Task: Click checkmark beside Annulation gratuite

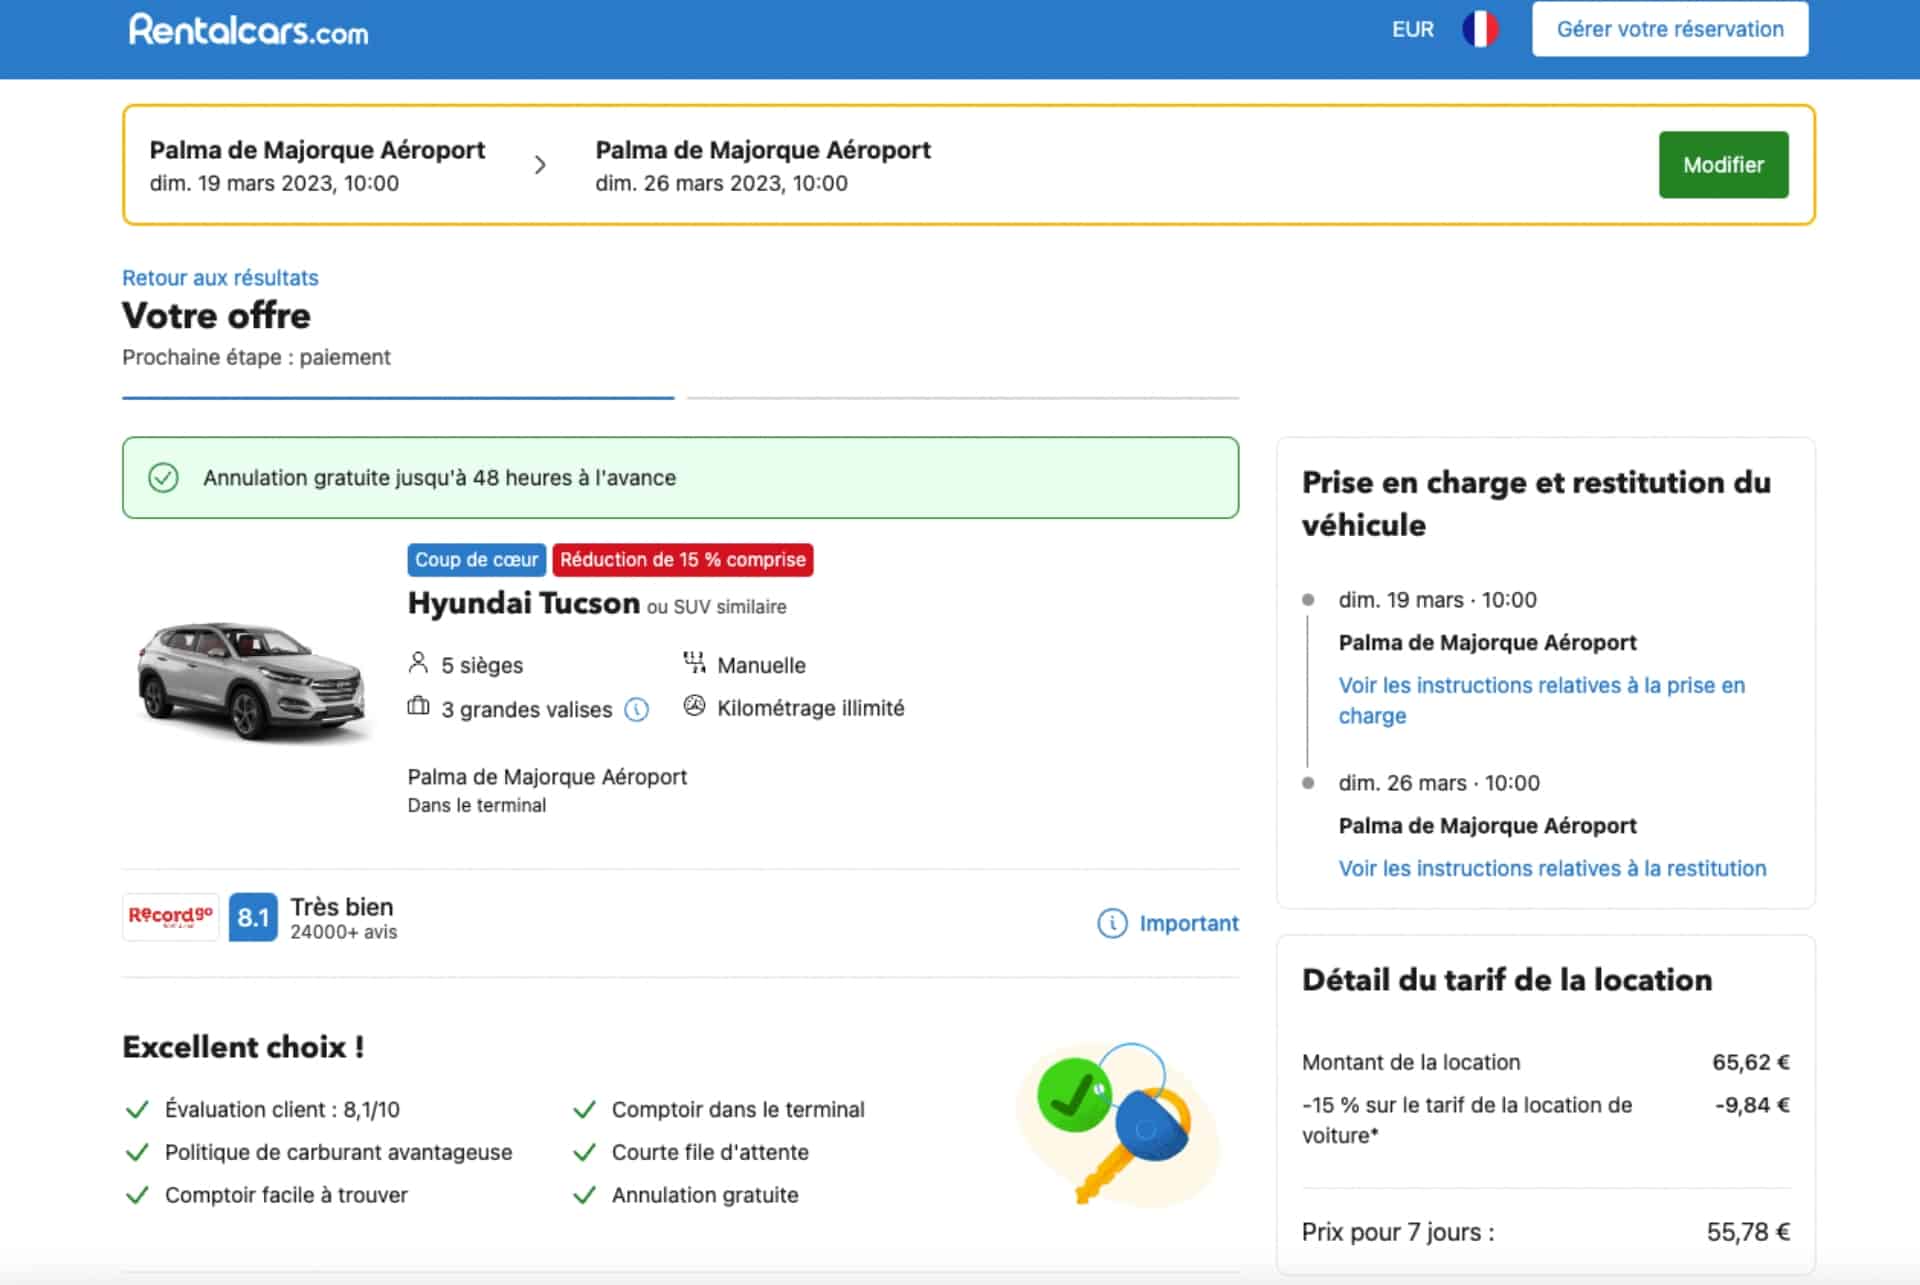Action: click(x=584, y=1195)
